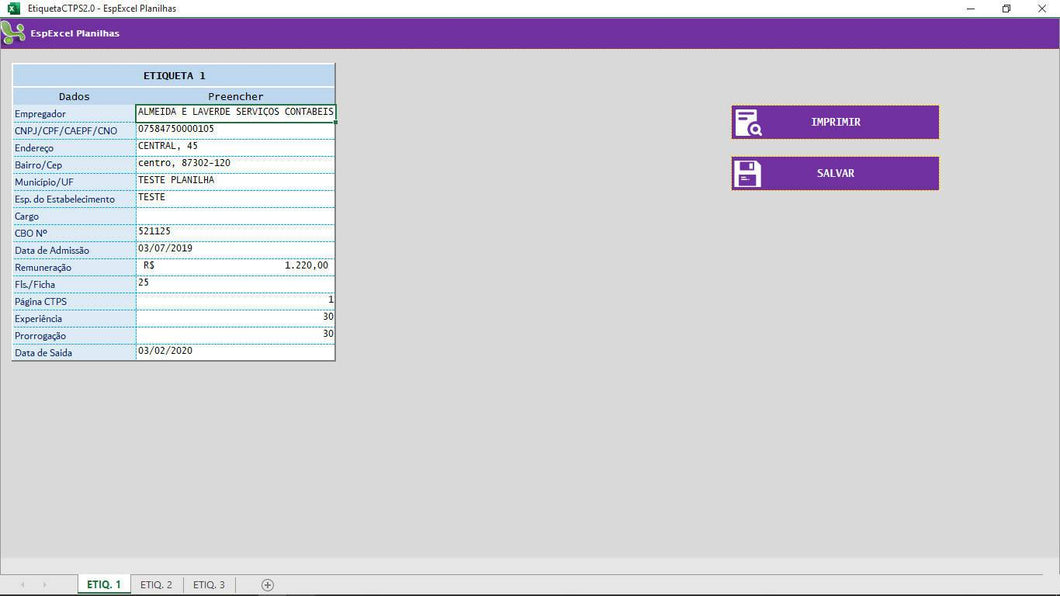Image resolution: width=1060 pixels, height=596 pixels.
Task: Switch to the ETIQ. 3 sheet tab
Action: tap(209, 585)
